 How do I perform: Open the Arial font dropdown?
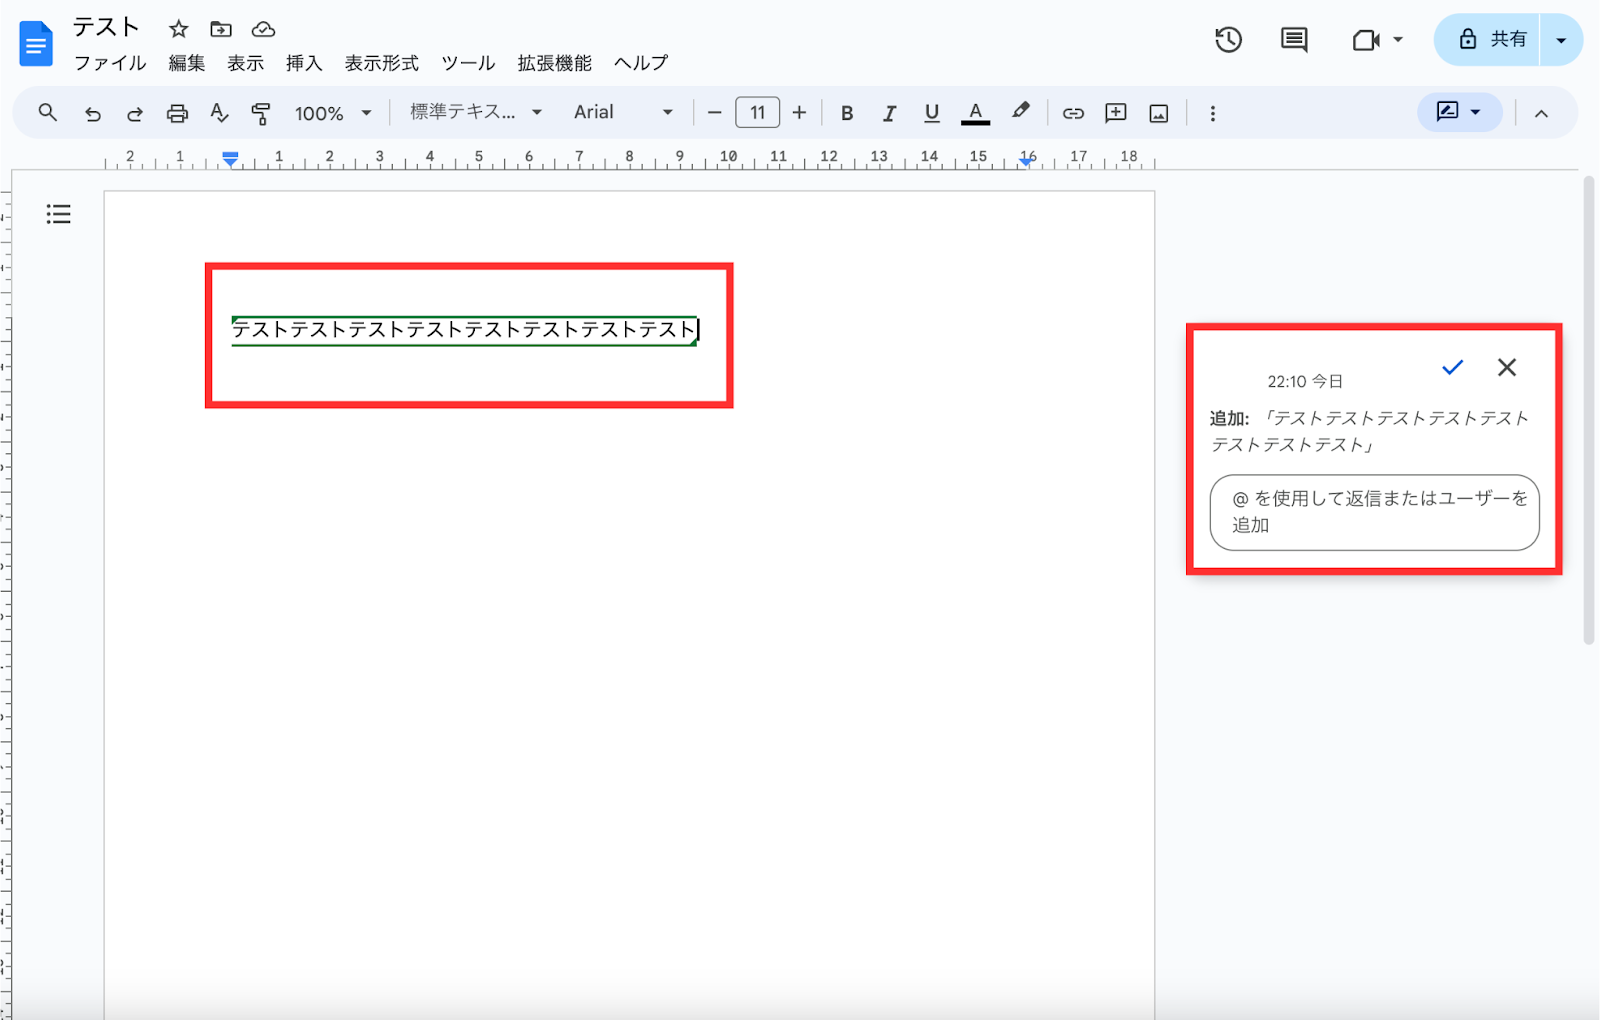623,113
